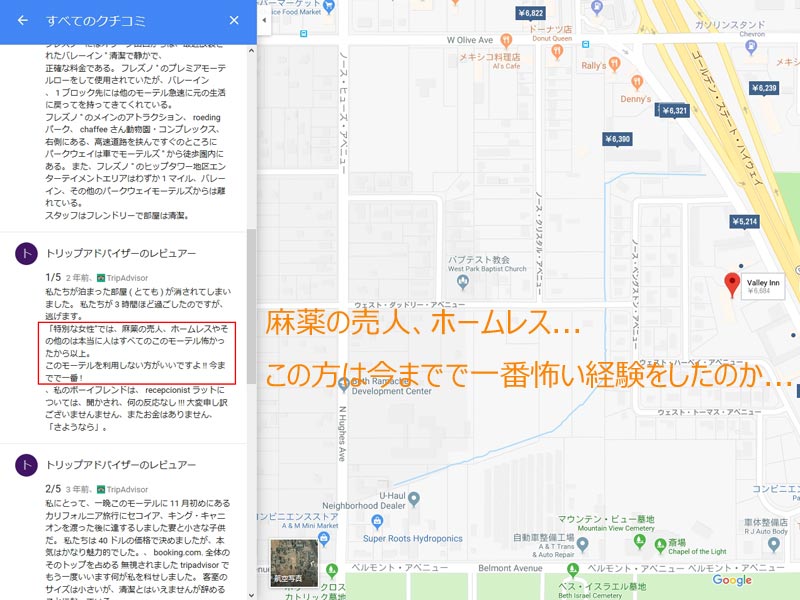Image resolution: width=800 pixels, height=600 pixels.
Task: Select the ¥5,214 hotel price marker
Action: coord(744,221)
